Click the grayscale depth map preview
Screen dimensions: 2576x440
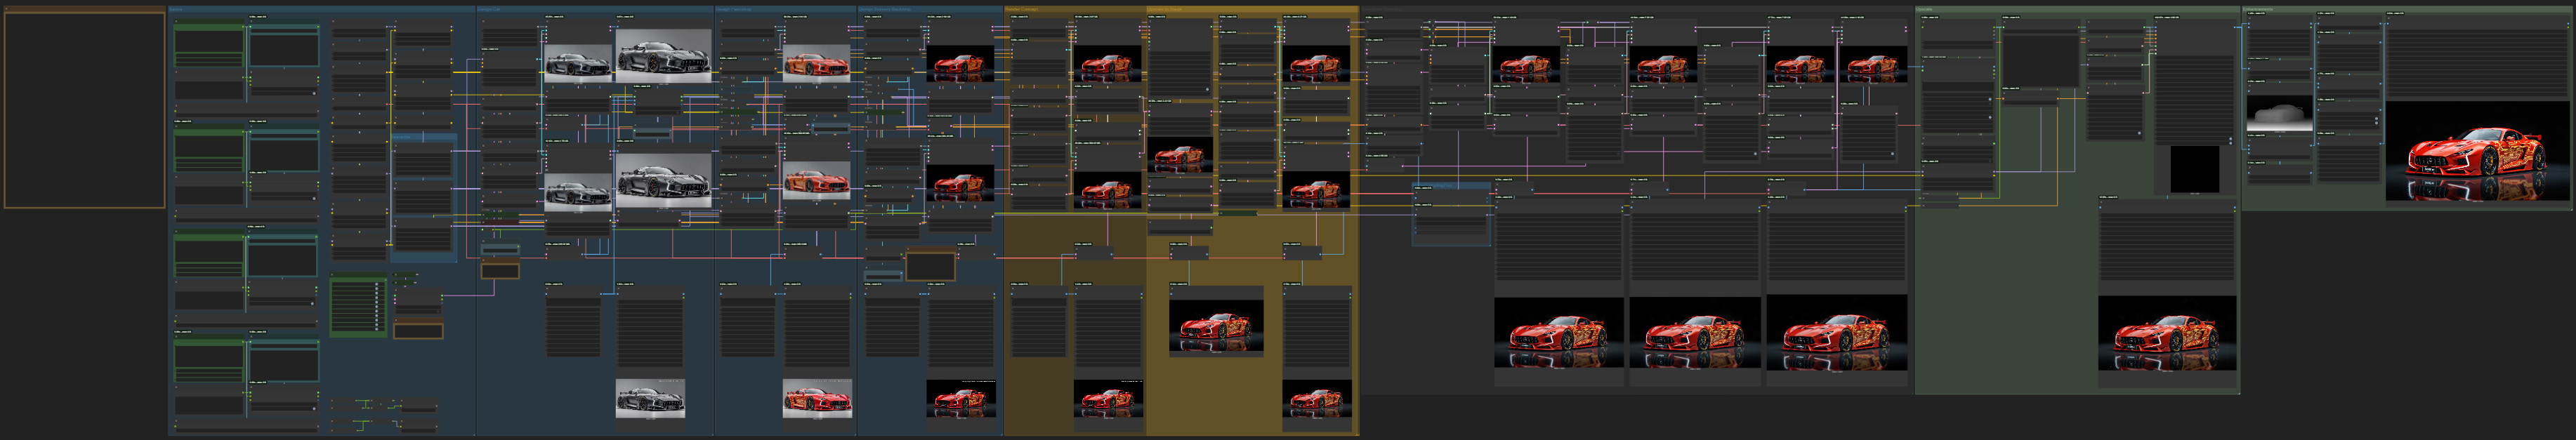point(2279,115)
